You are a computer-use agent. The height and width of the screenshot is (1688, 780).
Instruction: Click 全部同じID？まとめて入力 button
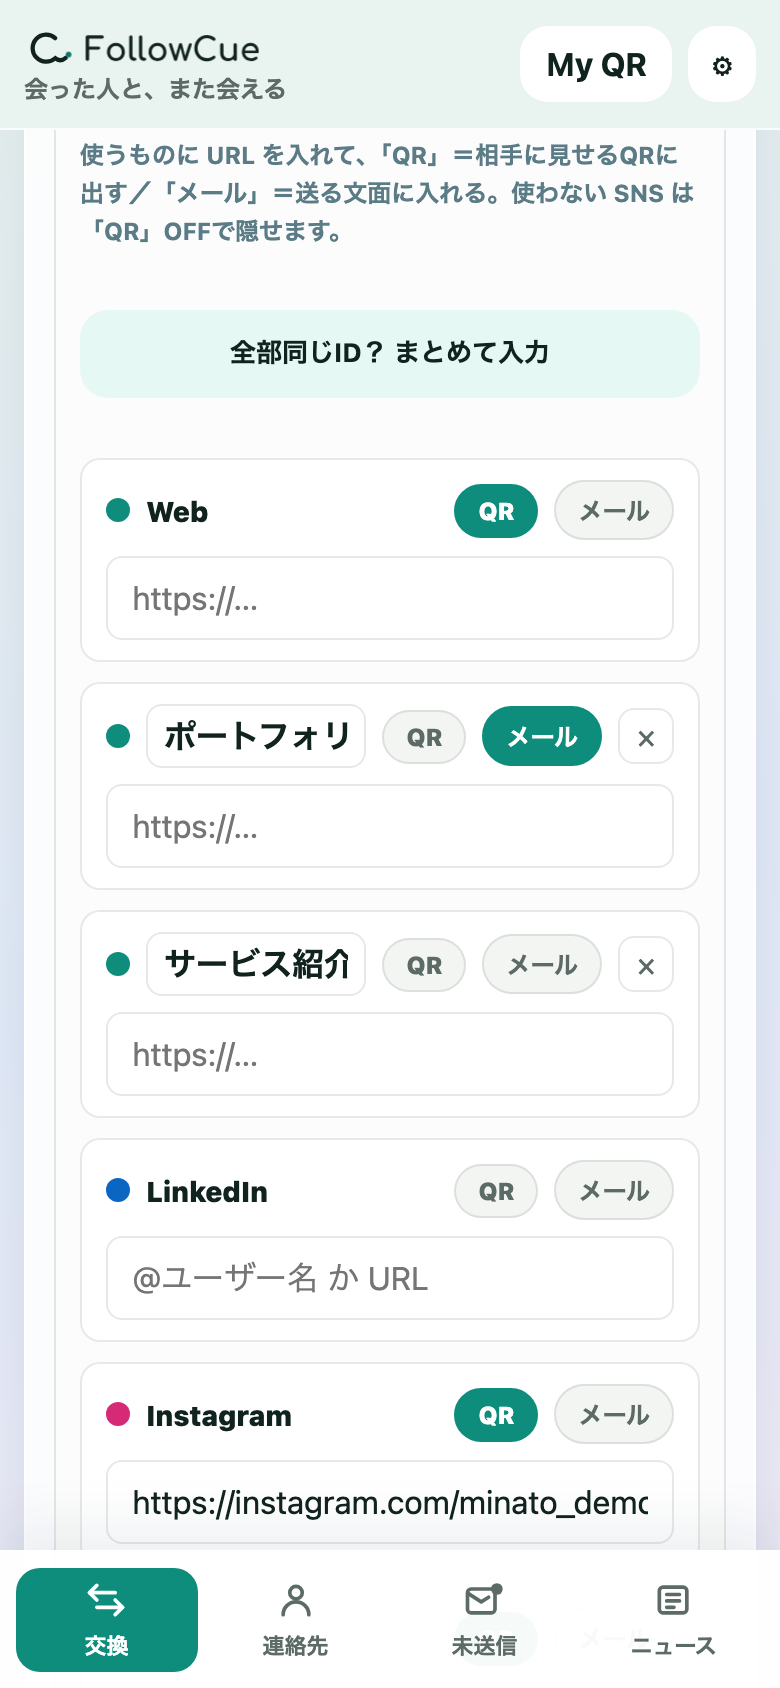point(390,353)
